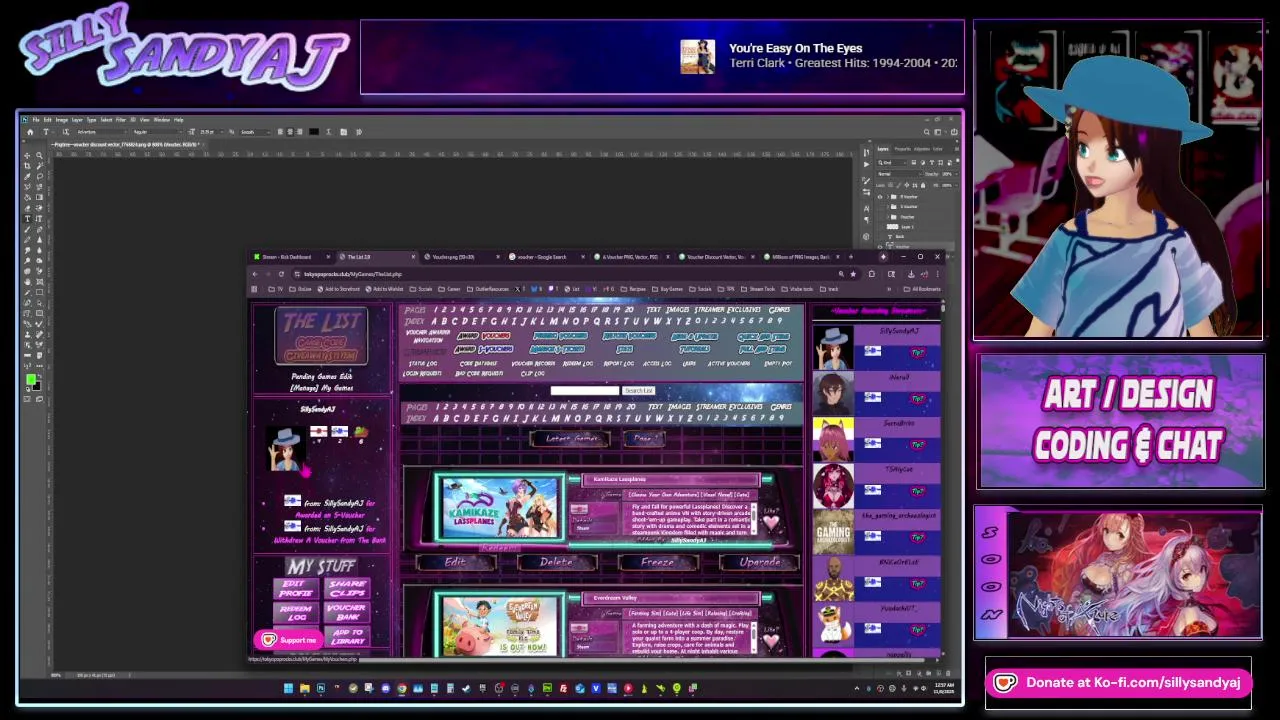Open Voucher Bank in My Stuff

click(347, 612)
